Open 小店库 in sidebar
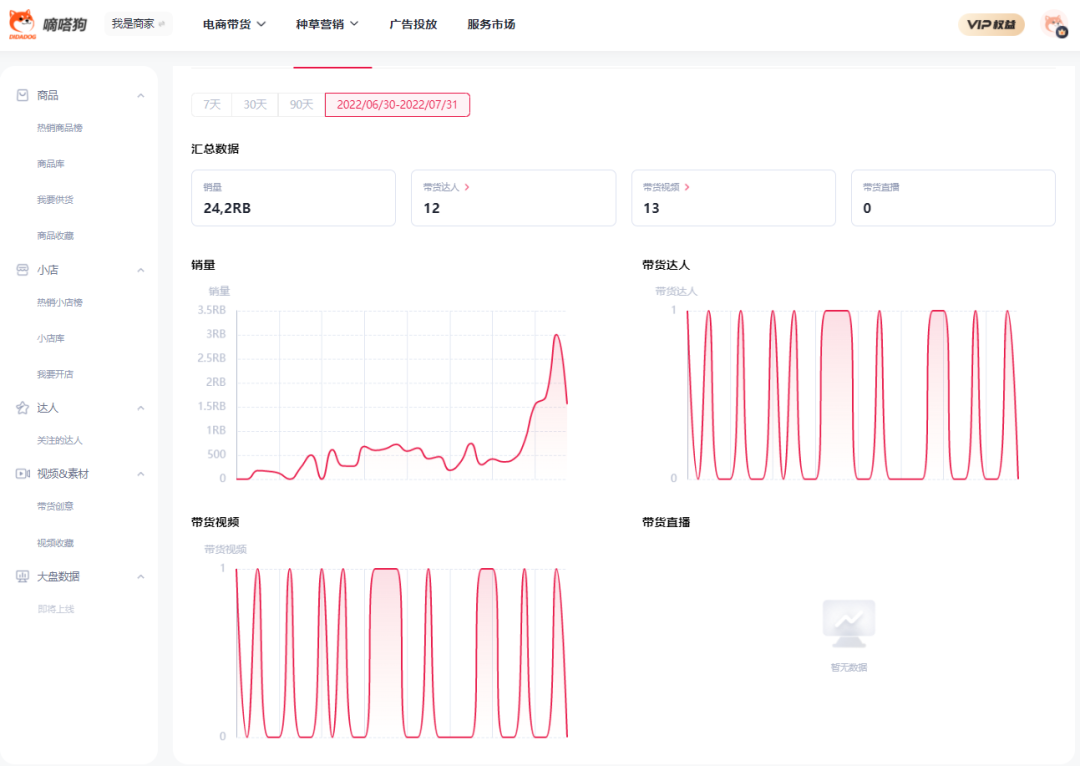 tap(51, 338)
